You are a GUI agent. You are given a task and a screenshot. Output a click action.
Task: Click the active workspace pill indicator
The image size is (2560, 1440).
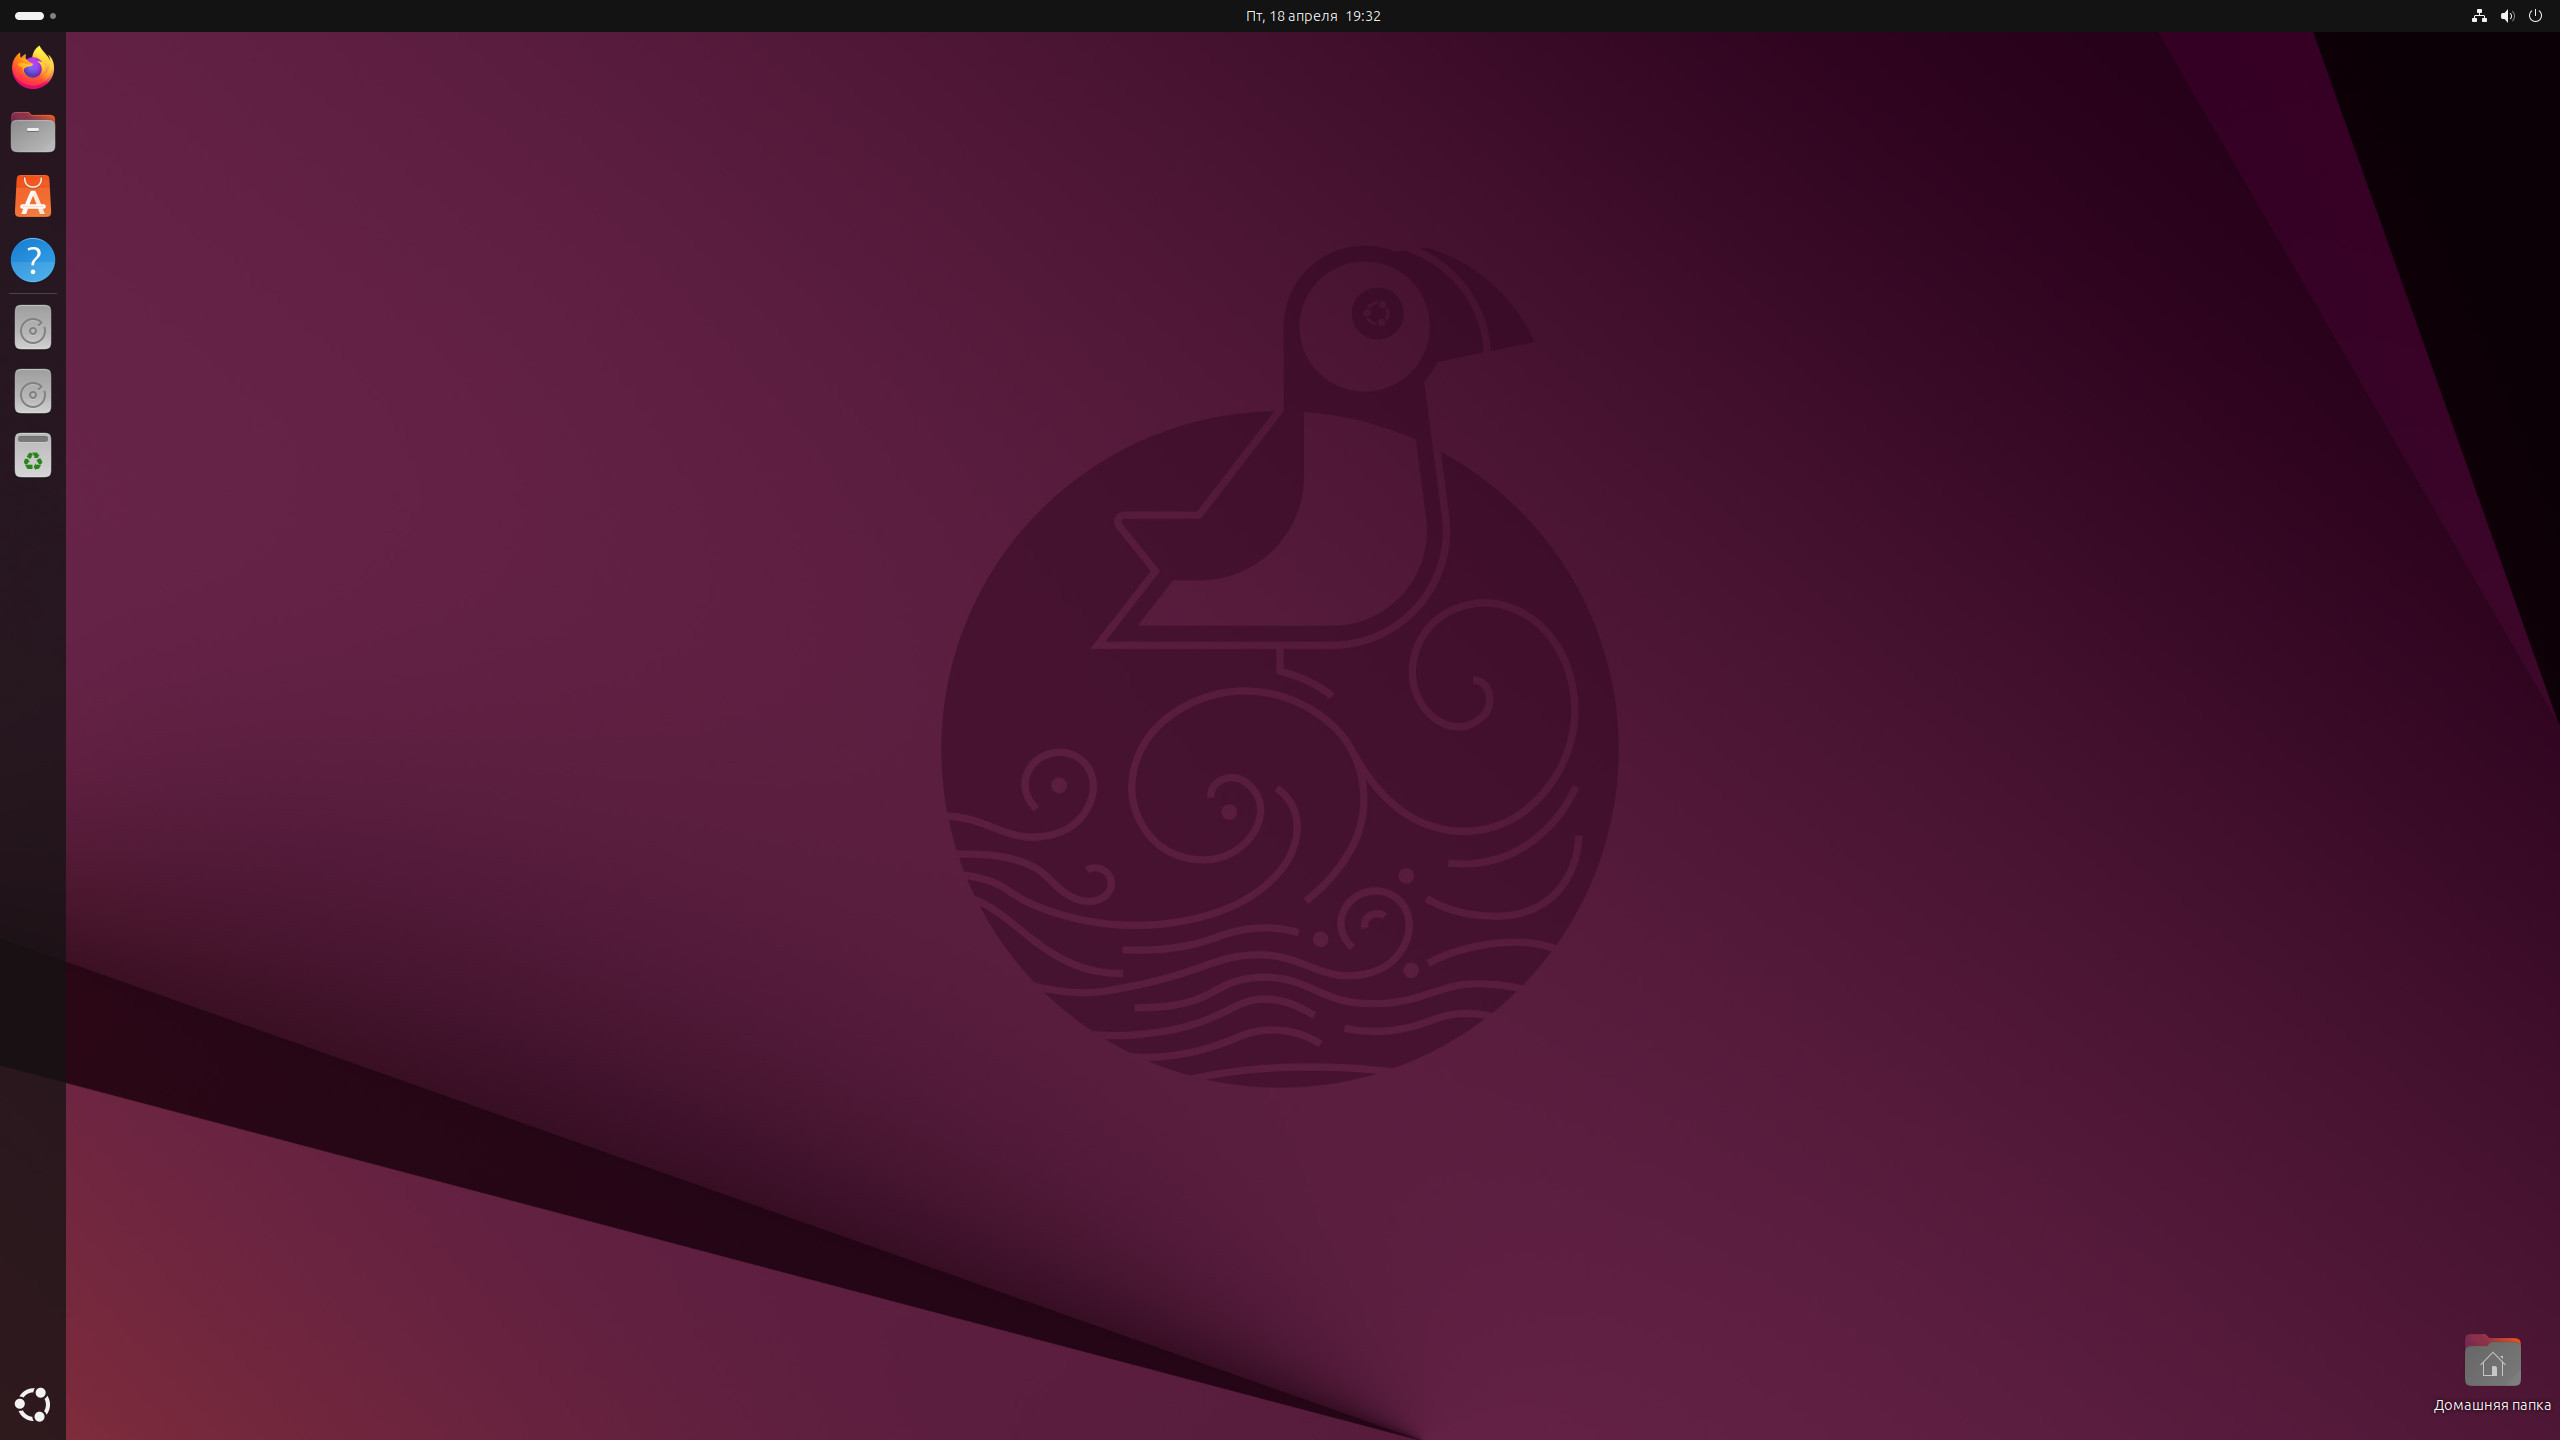click(x=29, y=16)
